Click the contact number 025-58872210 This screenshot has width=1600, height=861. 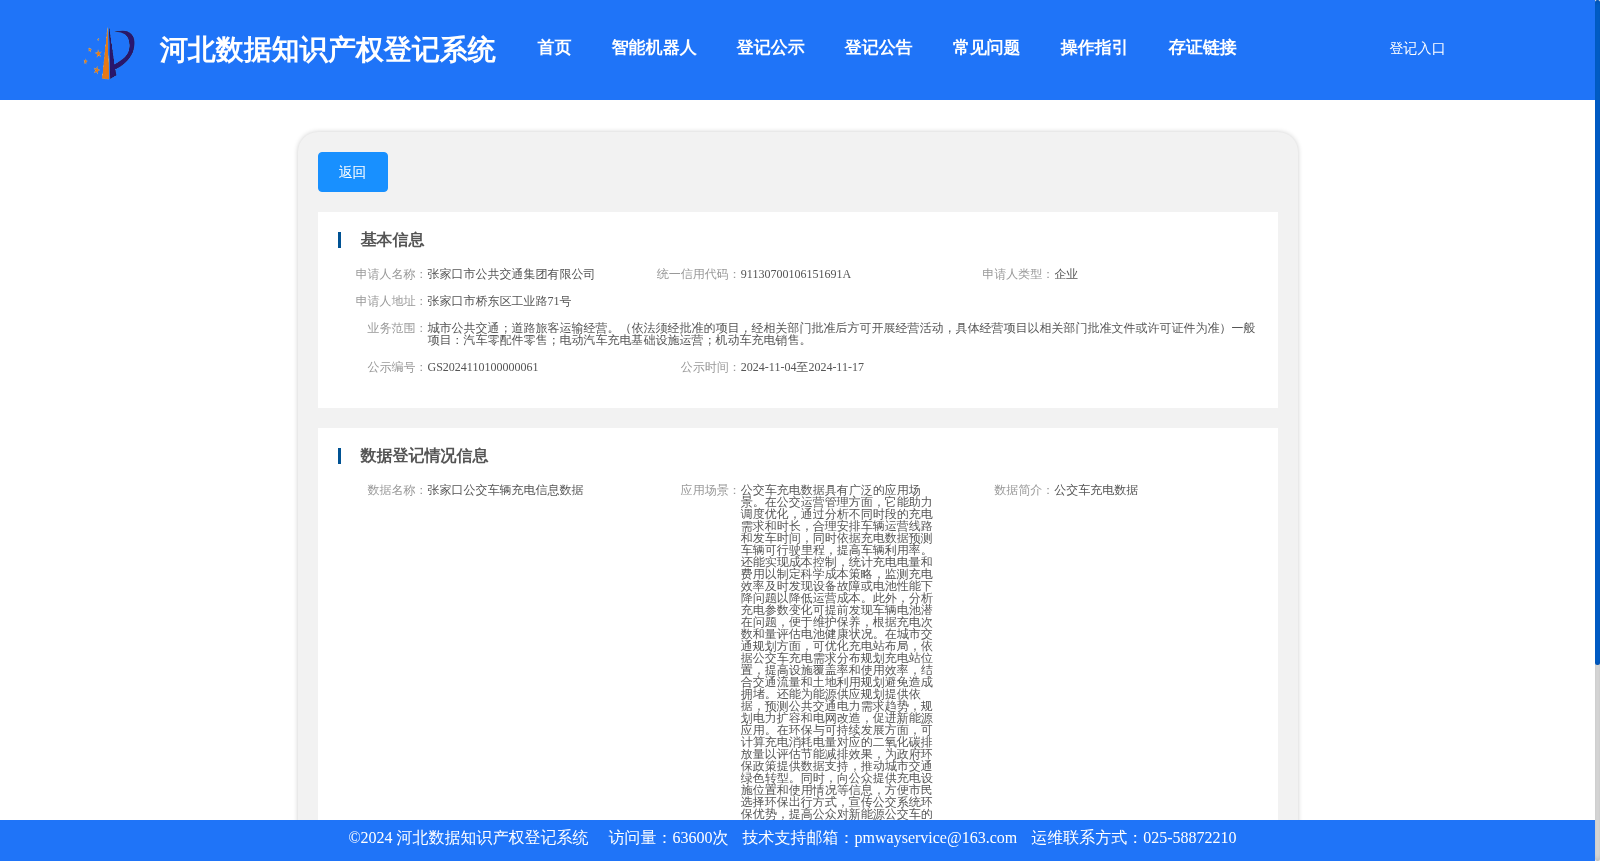click(x=1189, y=838)
